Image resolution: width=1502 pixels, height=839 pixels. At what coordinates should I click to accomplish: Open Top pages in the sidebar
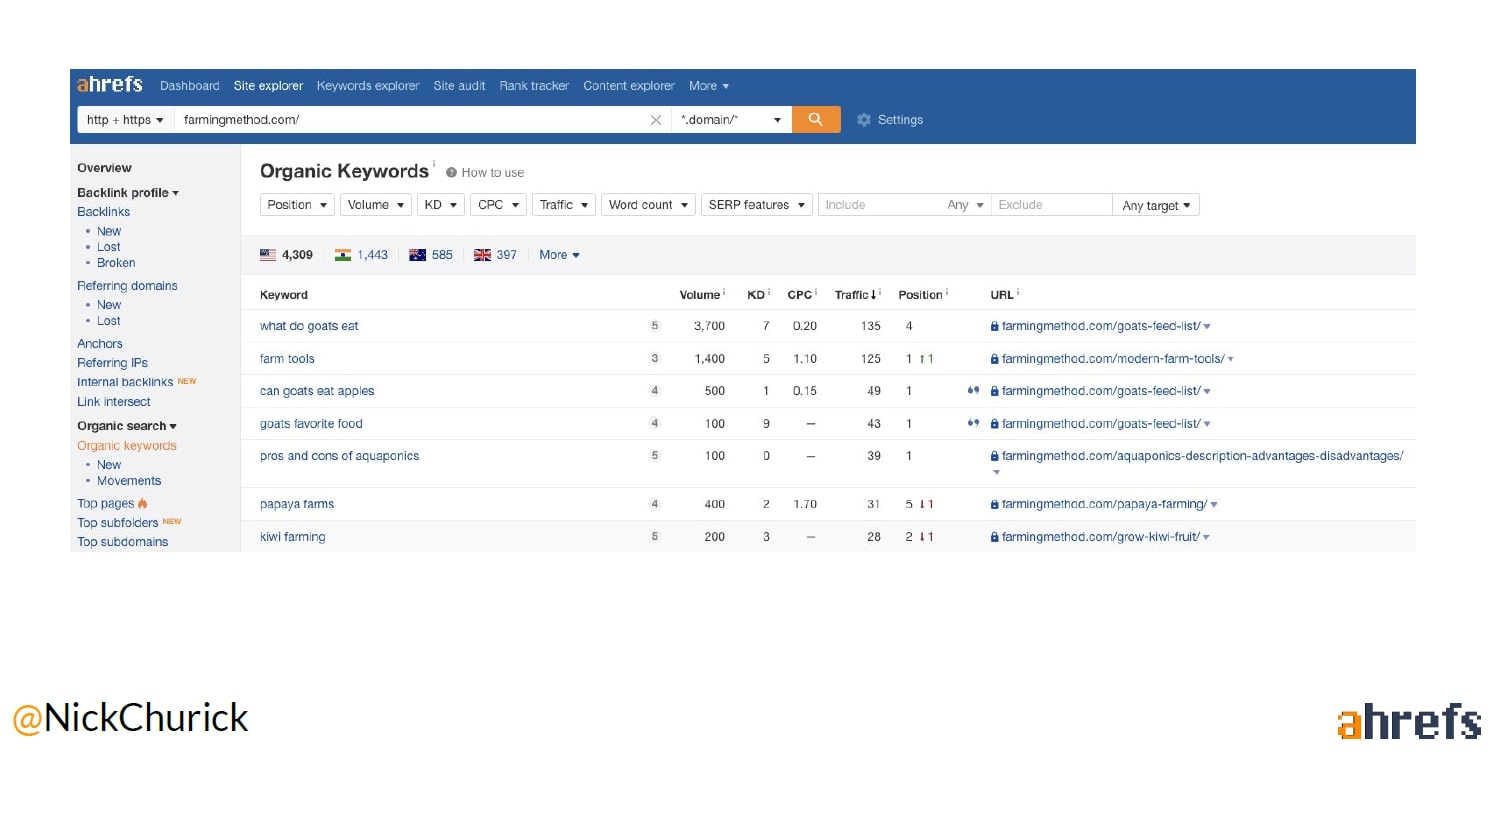tap(105, 504)
